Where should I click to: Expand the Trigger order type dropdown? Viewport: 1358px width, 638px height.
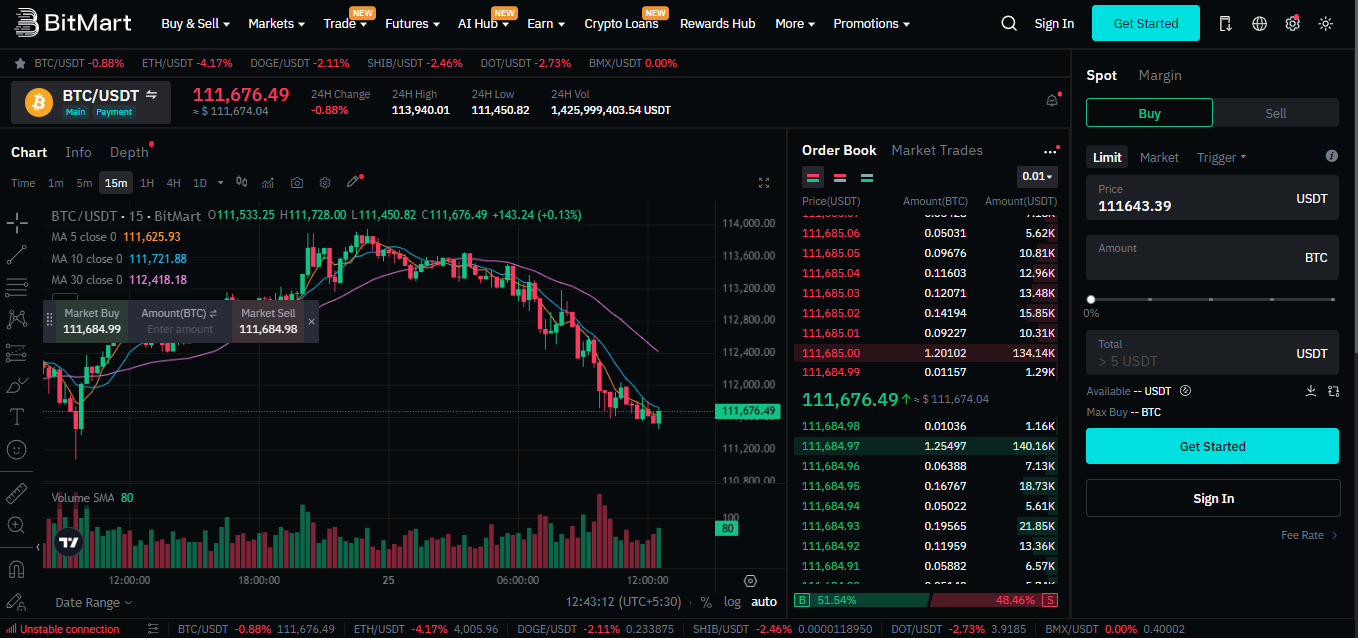point(1221,157)
